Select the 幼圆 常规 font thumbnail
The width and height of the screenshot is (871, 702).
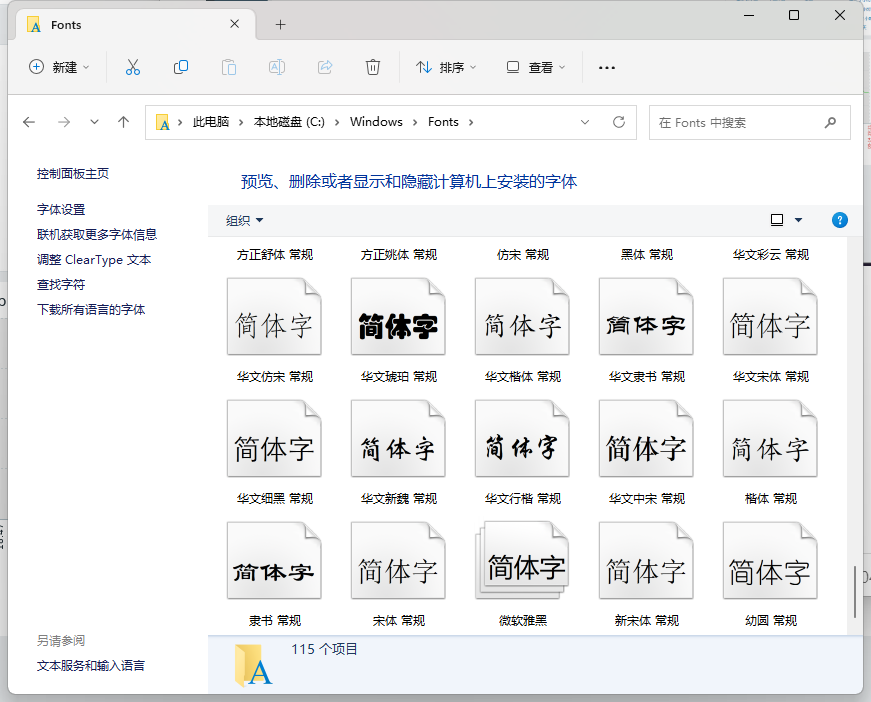[x=770, y=560]
